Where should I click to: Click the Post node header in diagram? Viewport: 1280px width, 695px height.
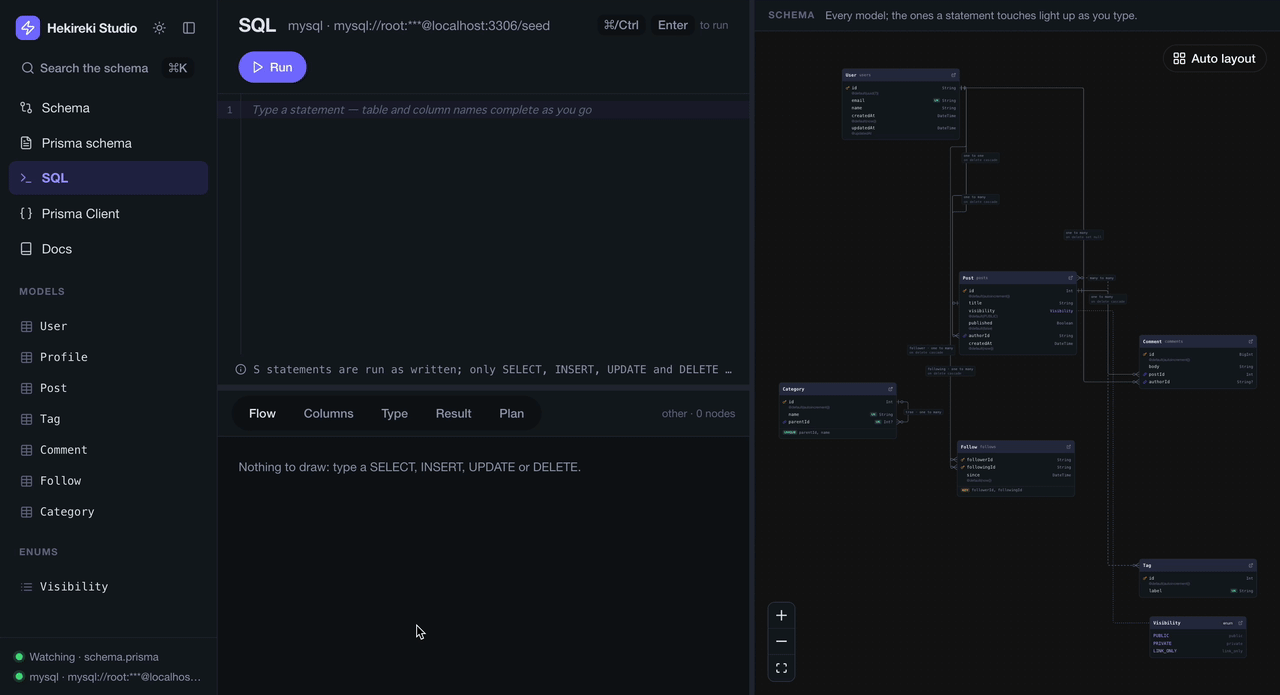[x=1018, y=278]
